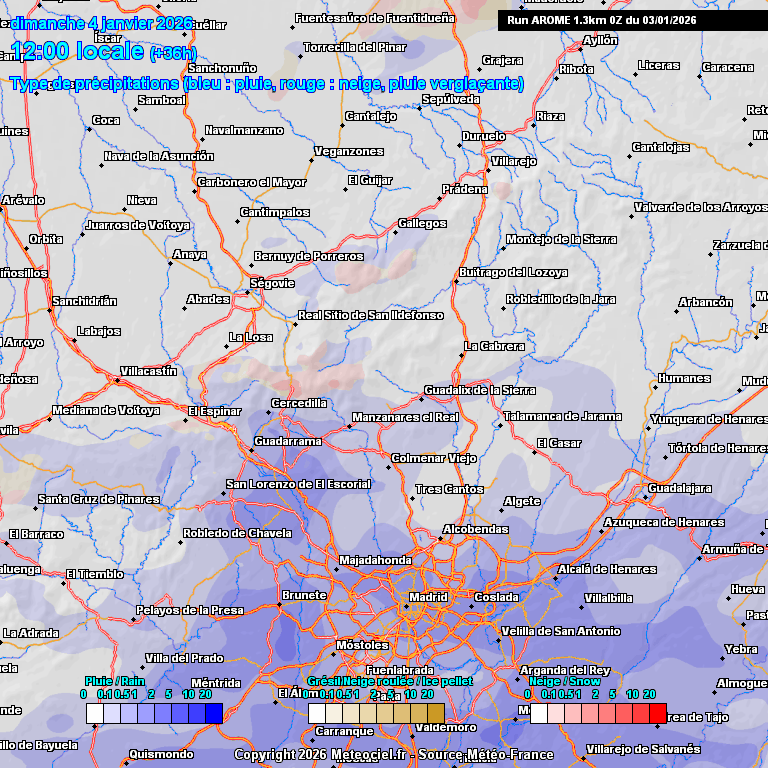The height and width of the screenshot is (768, 768).
Task: Select the white zero-value rain legend swatch
Action: 94,713
